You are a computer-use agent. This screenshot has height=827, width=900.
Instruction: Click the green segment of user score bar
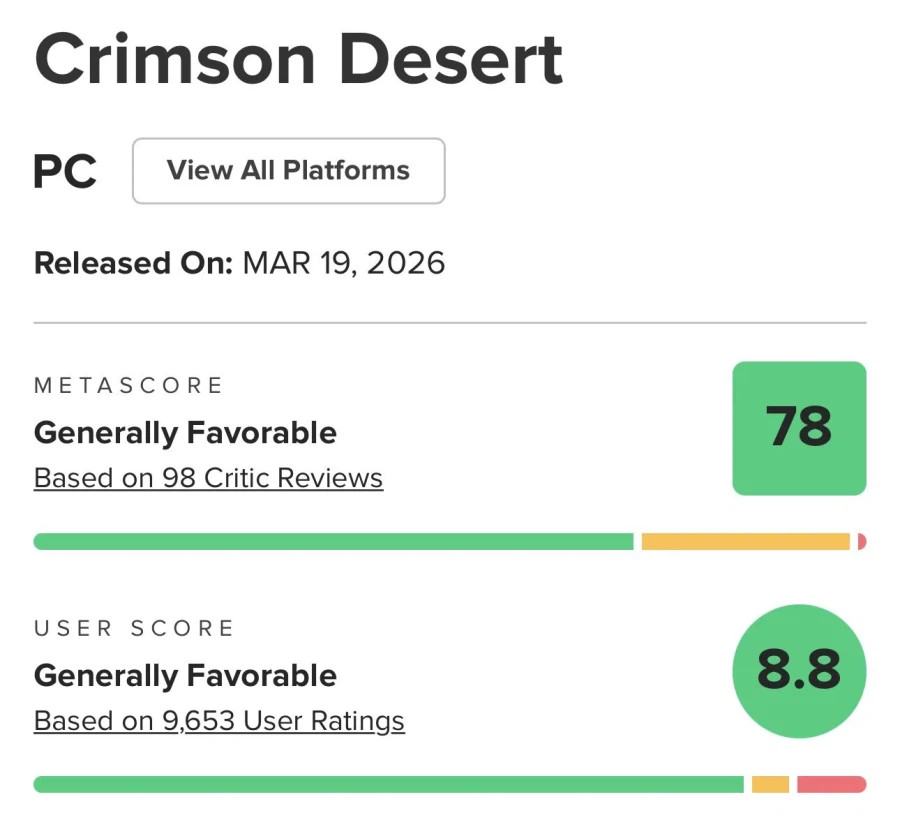pyautogui.click(x=388, y=785)
